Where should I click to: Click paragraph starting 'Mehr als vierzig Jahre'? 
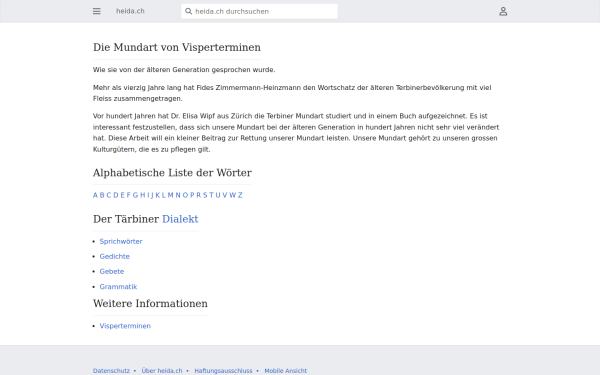pyautogui.click(x=292, y=93)
